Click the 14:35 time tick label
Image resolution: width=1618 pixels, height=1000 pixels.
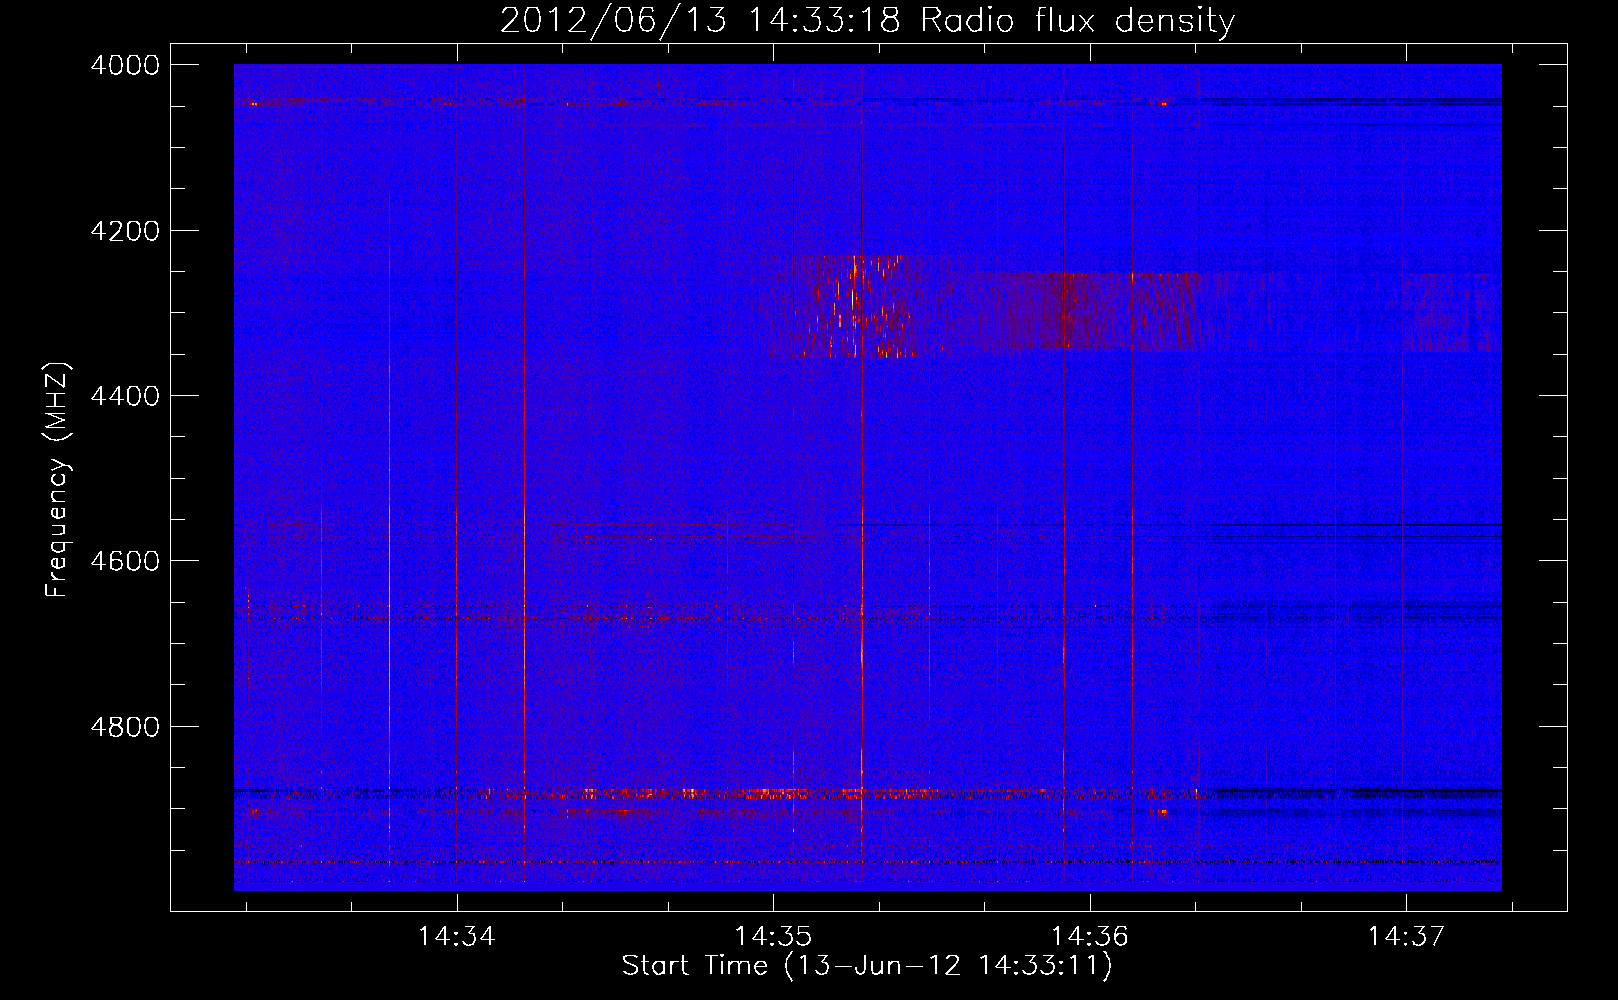773,937
